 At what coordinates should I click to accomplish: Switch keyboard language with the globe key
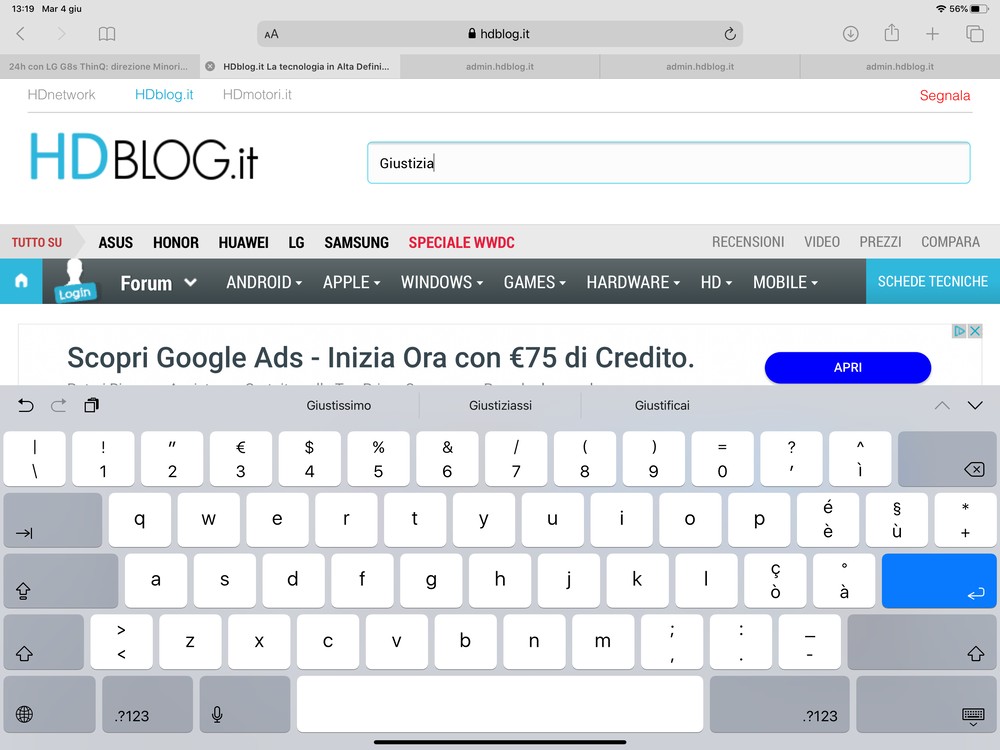[50, 704]
